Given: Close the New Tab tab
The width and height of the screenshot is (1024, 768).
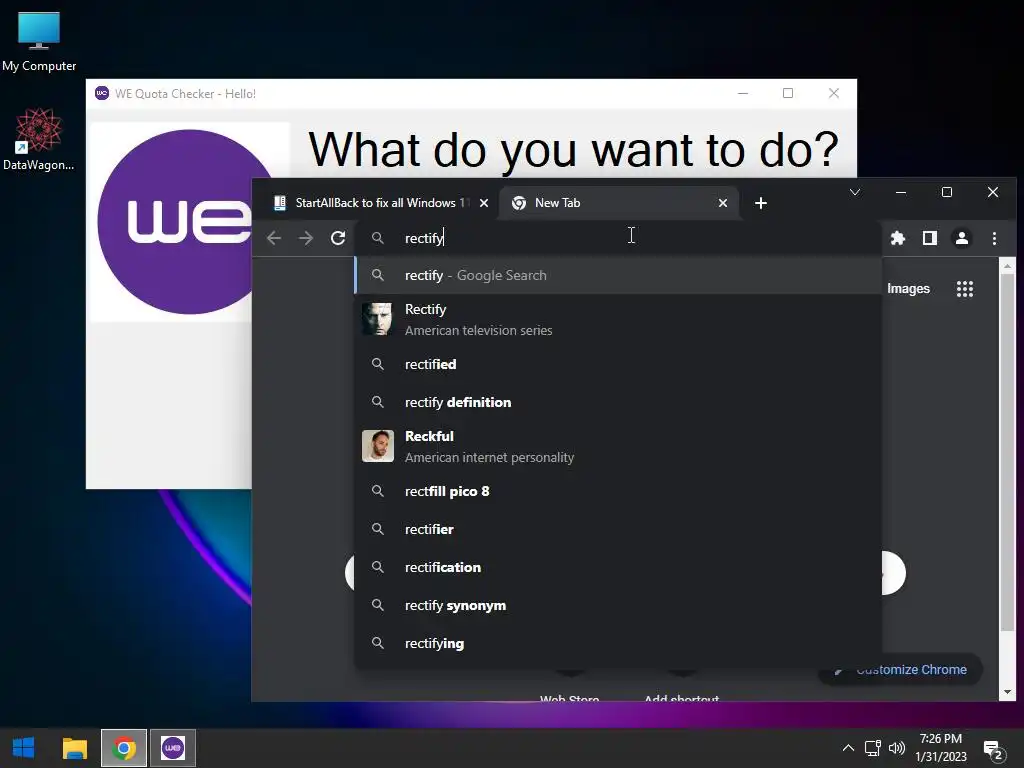Looking at the screenshot, I should pyautogui.click(x=723, y=203).
